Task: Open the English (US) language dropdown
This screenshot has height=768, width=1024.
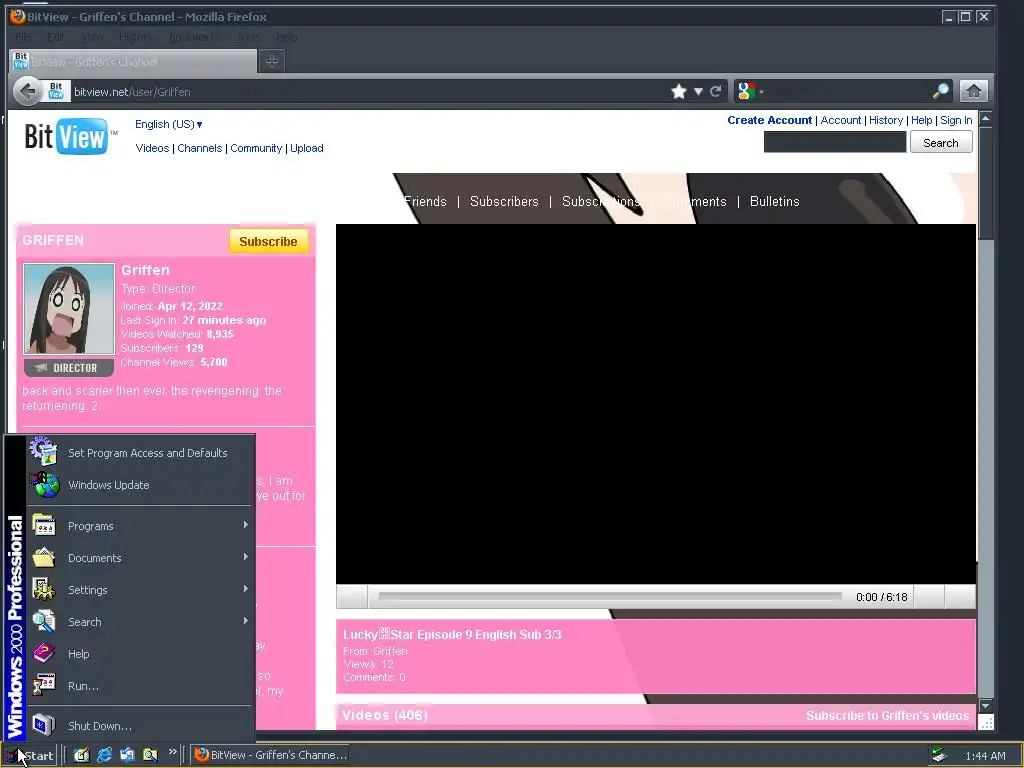Action: pos(168,124)
